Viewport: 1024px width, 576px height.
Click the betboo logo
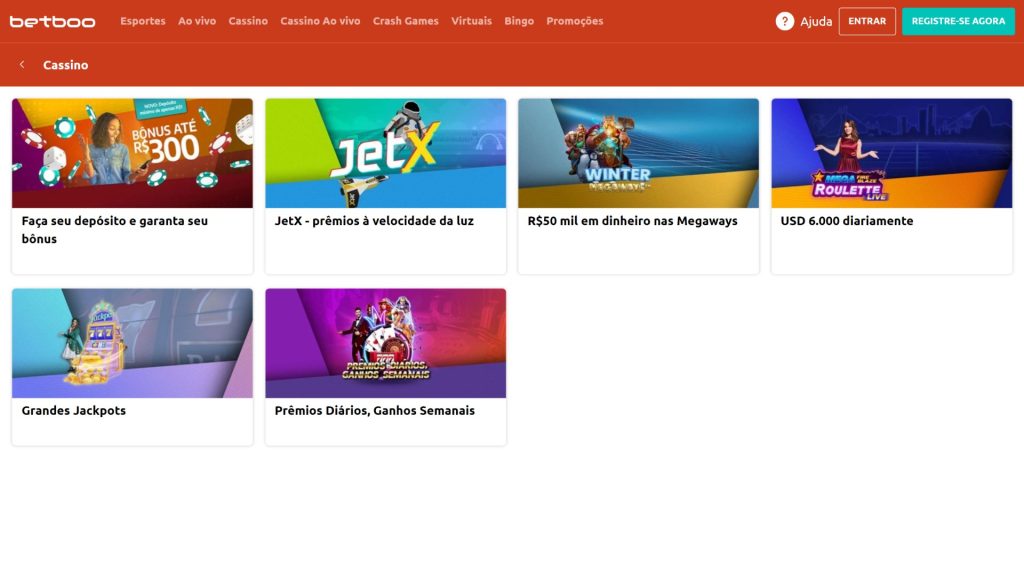point(52,22)
